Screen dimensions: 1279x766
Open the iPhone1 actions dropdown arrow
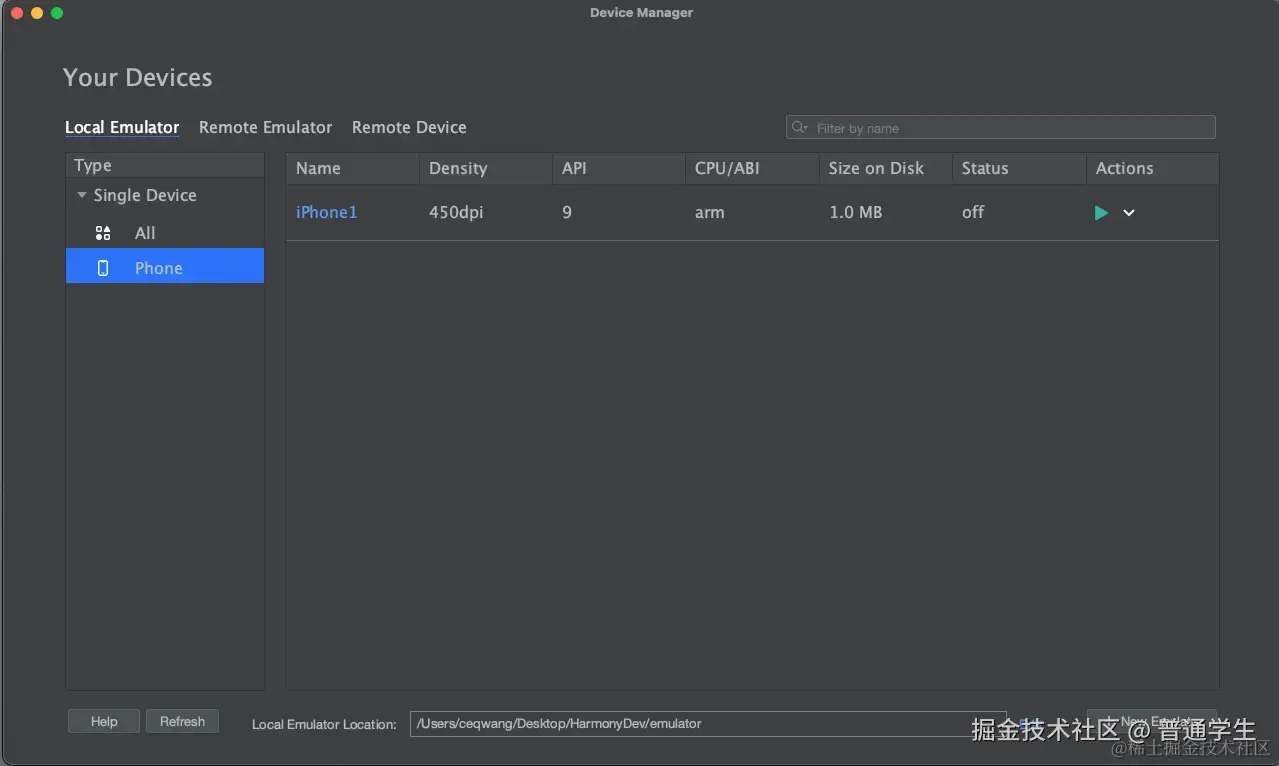pos(1129,212)
